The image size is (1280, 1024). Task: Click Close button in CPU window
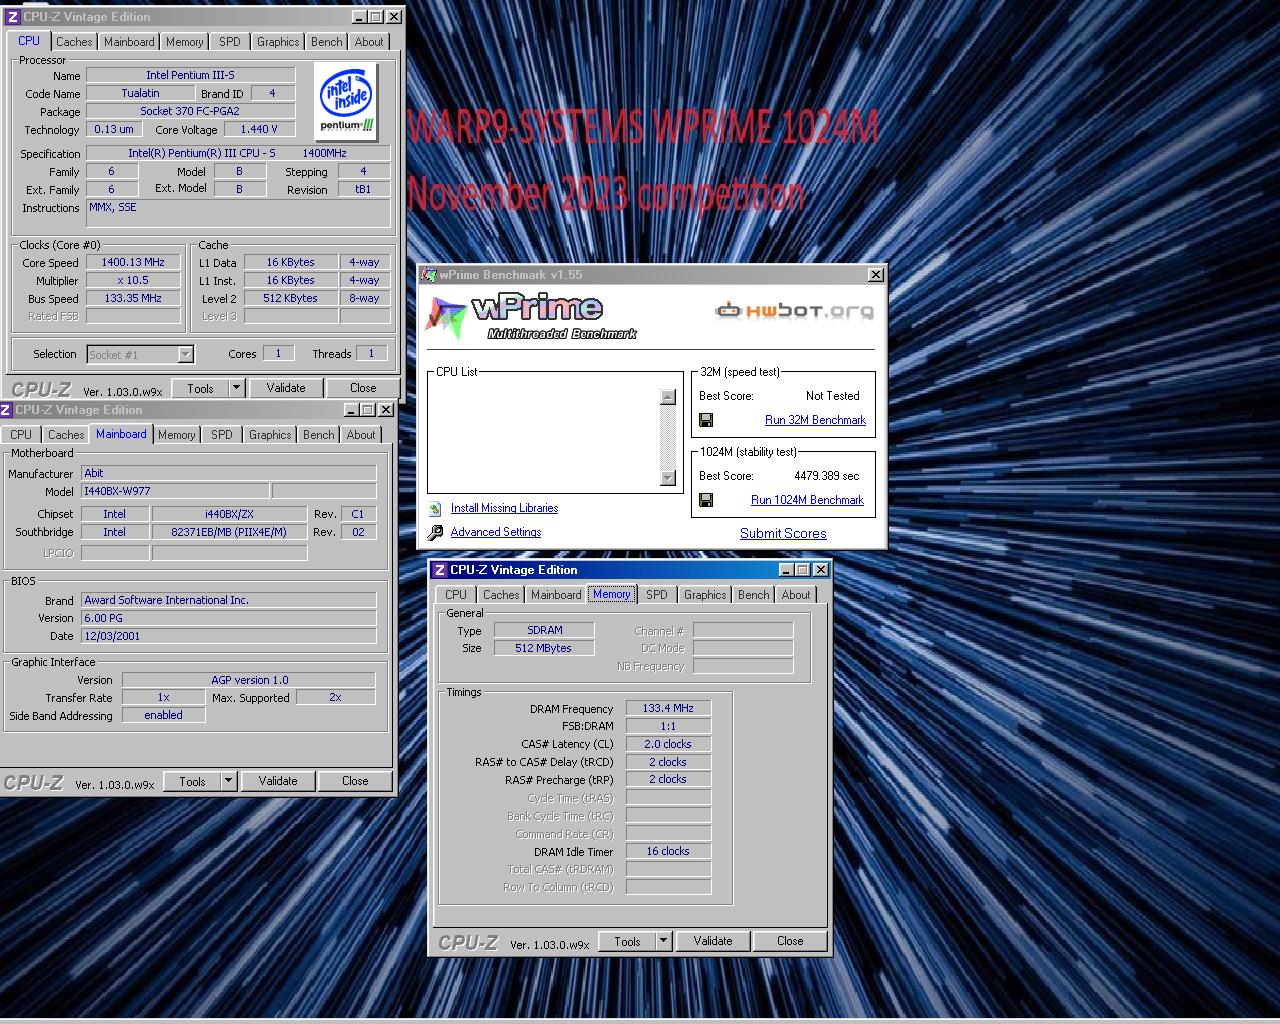(x=363, y=388)
